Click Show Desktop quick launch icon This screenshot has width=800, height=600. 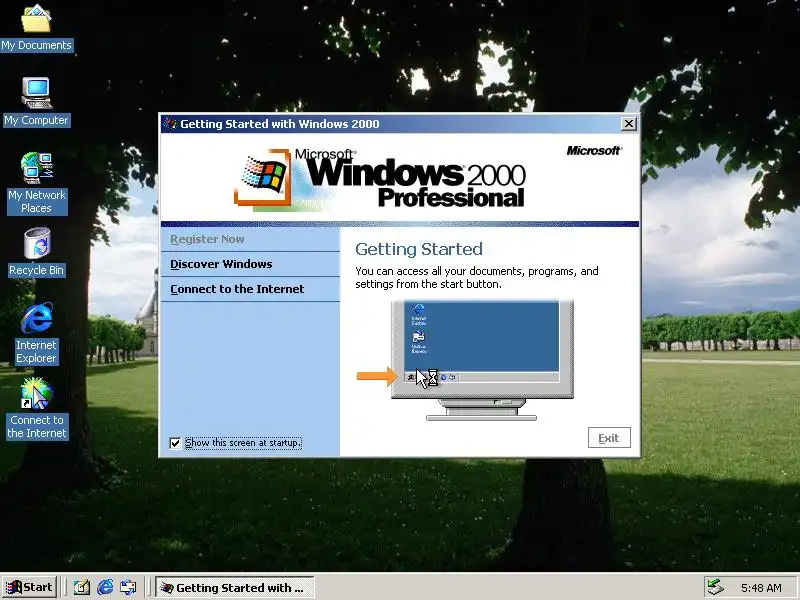(82, 587)
